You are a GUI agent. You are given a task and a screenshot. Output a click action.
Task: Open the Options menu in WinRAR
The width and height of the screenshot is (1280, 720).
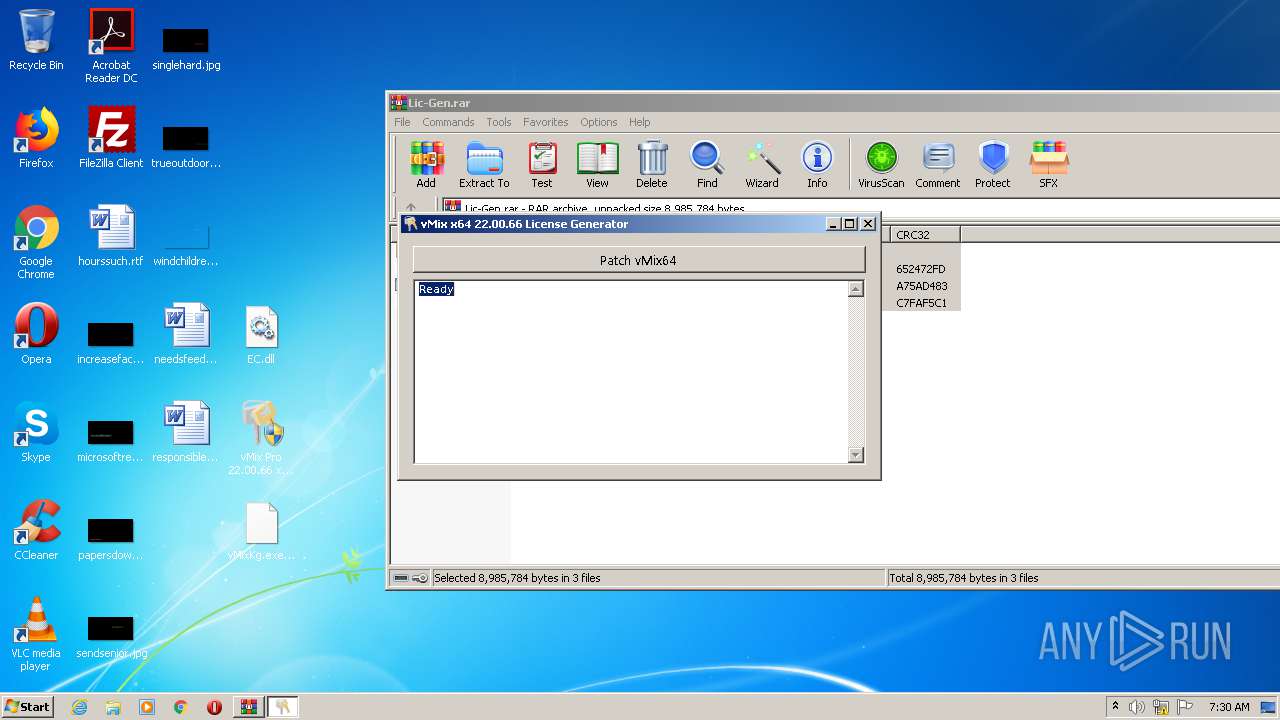(x=598, y=122)
